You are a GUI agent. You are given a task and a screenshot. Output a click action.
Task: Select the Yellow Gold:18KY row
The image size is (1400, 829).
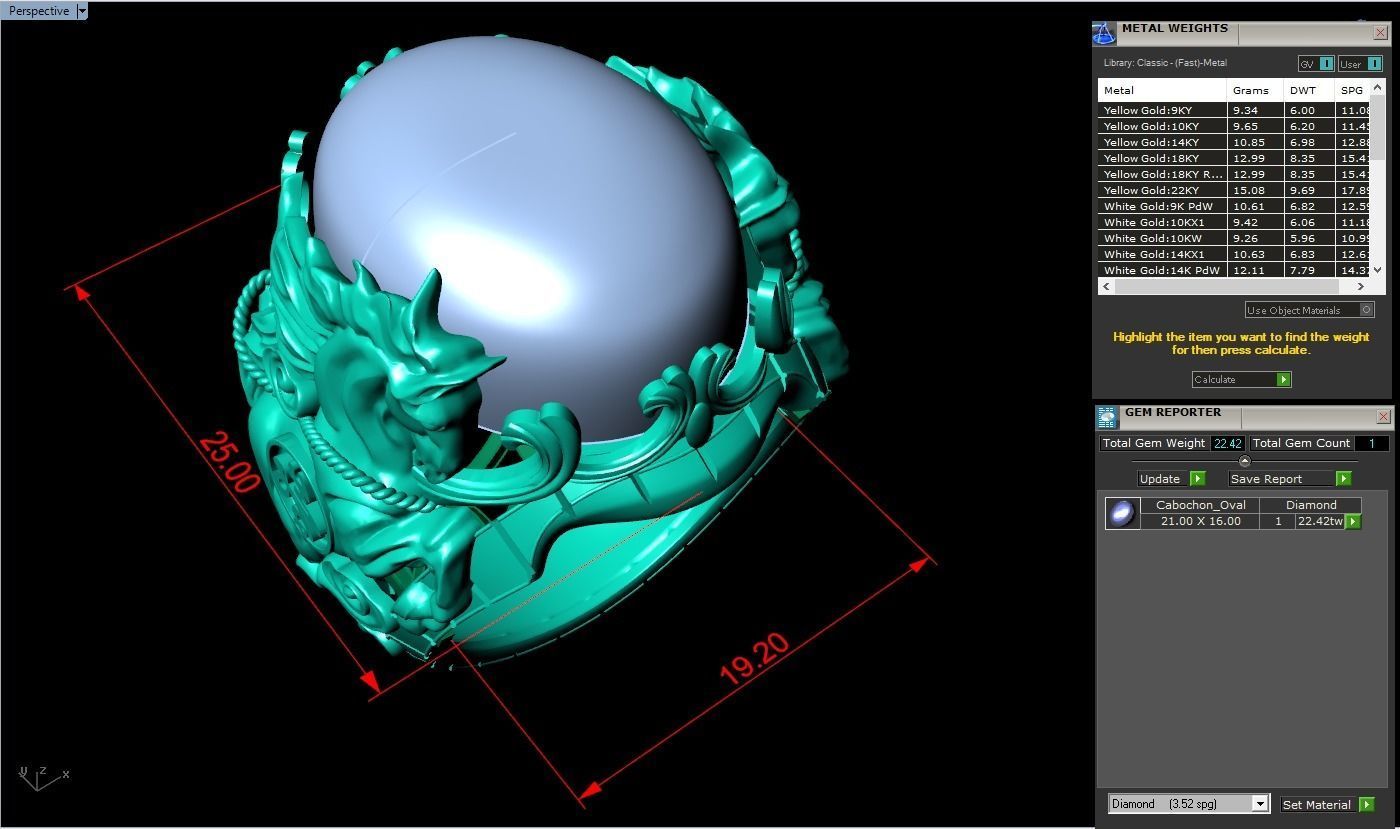tap(1233, 158)
